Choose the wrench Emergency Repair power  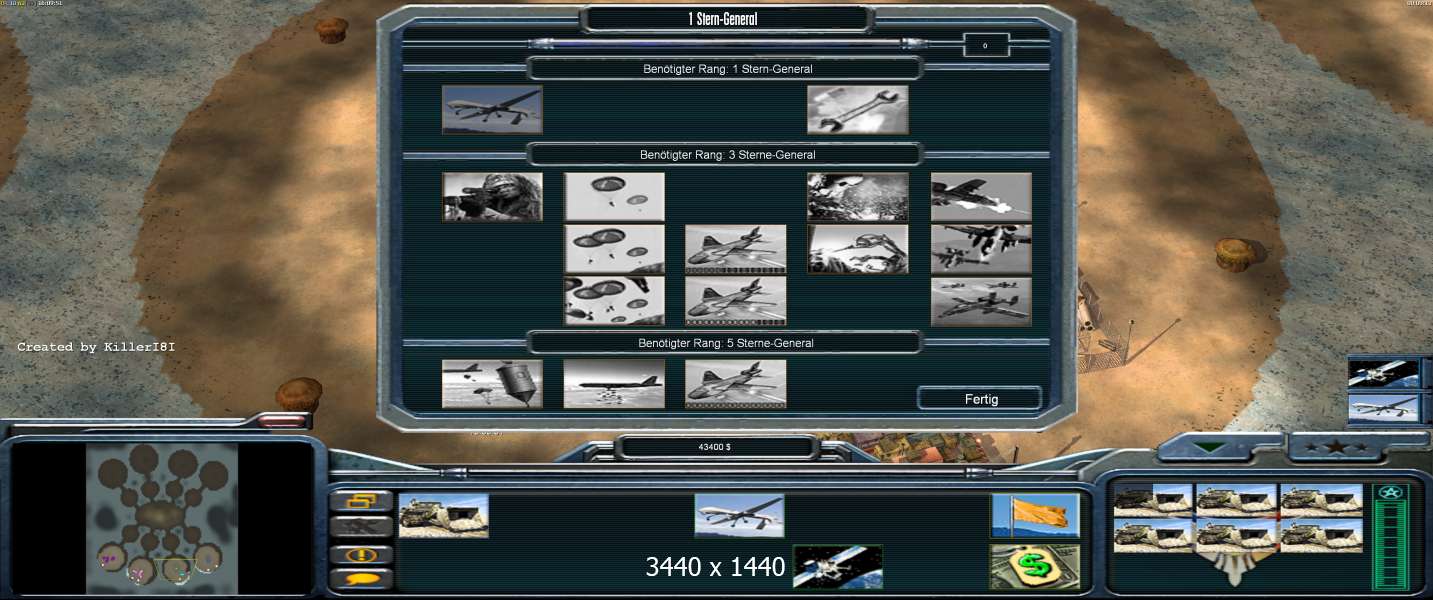857,109
